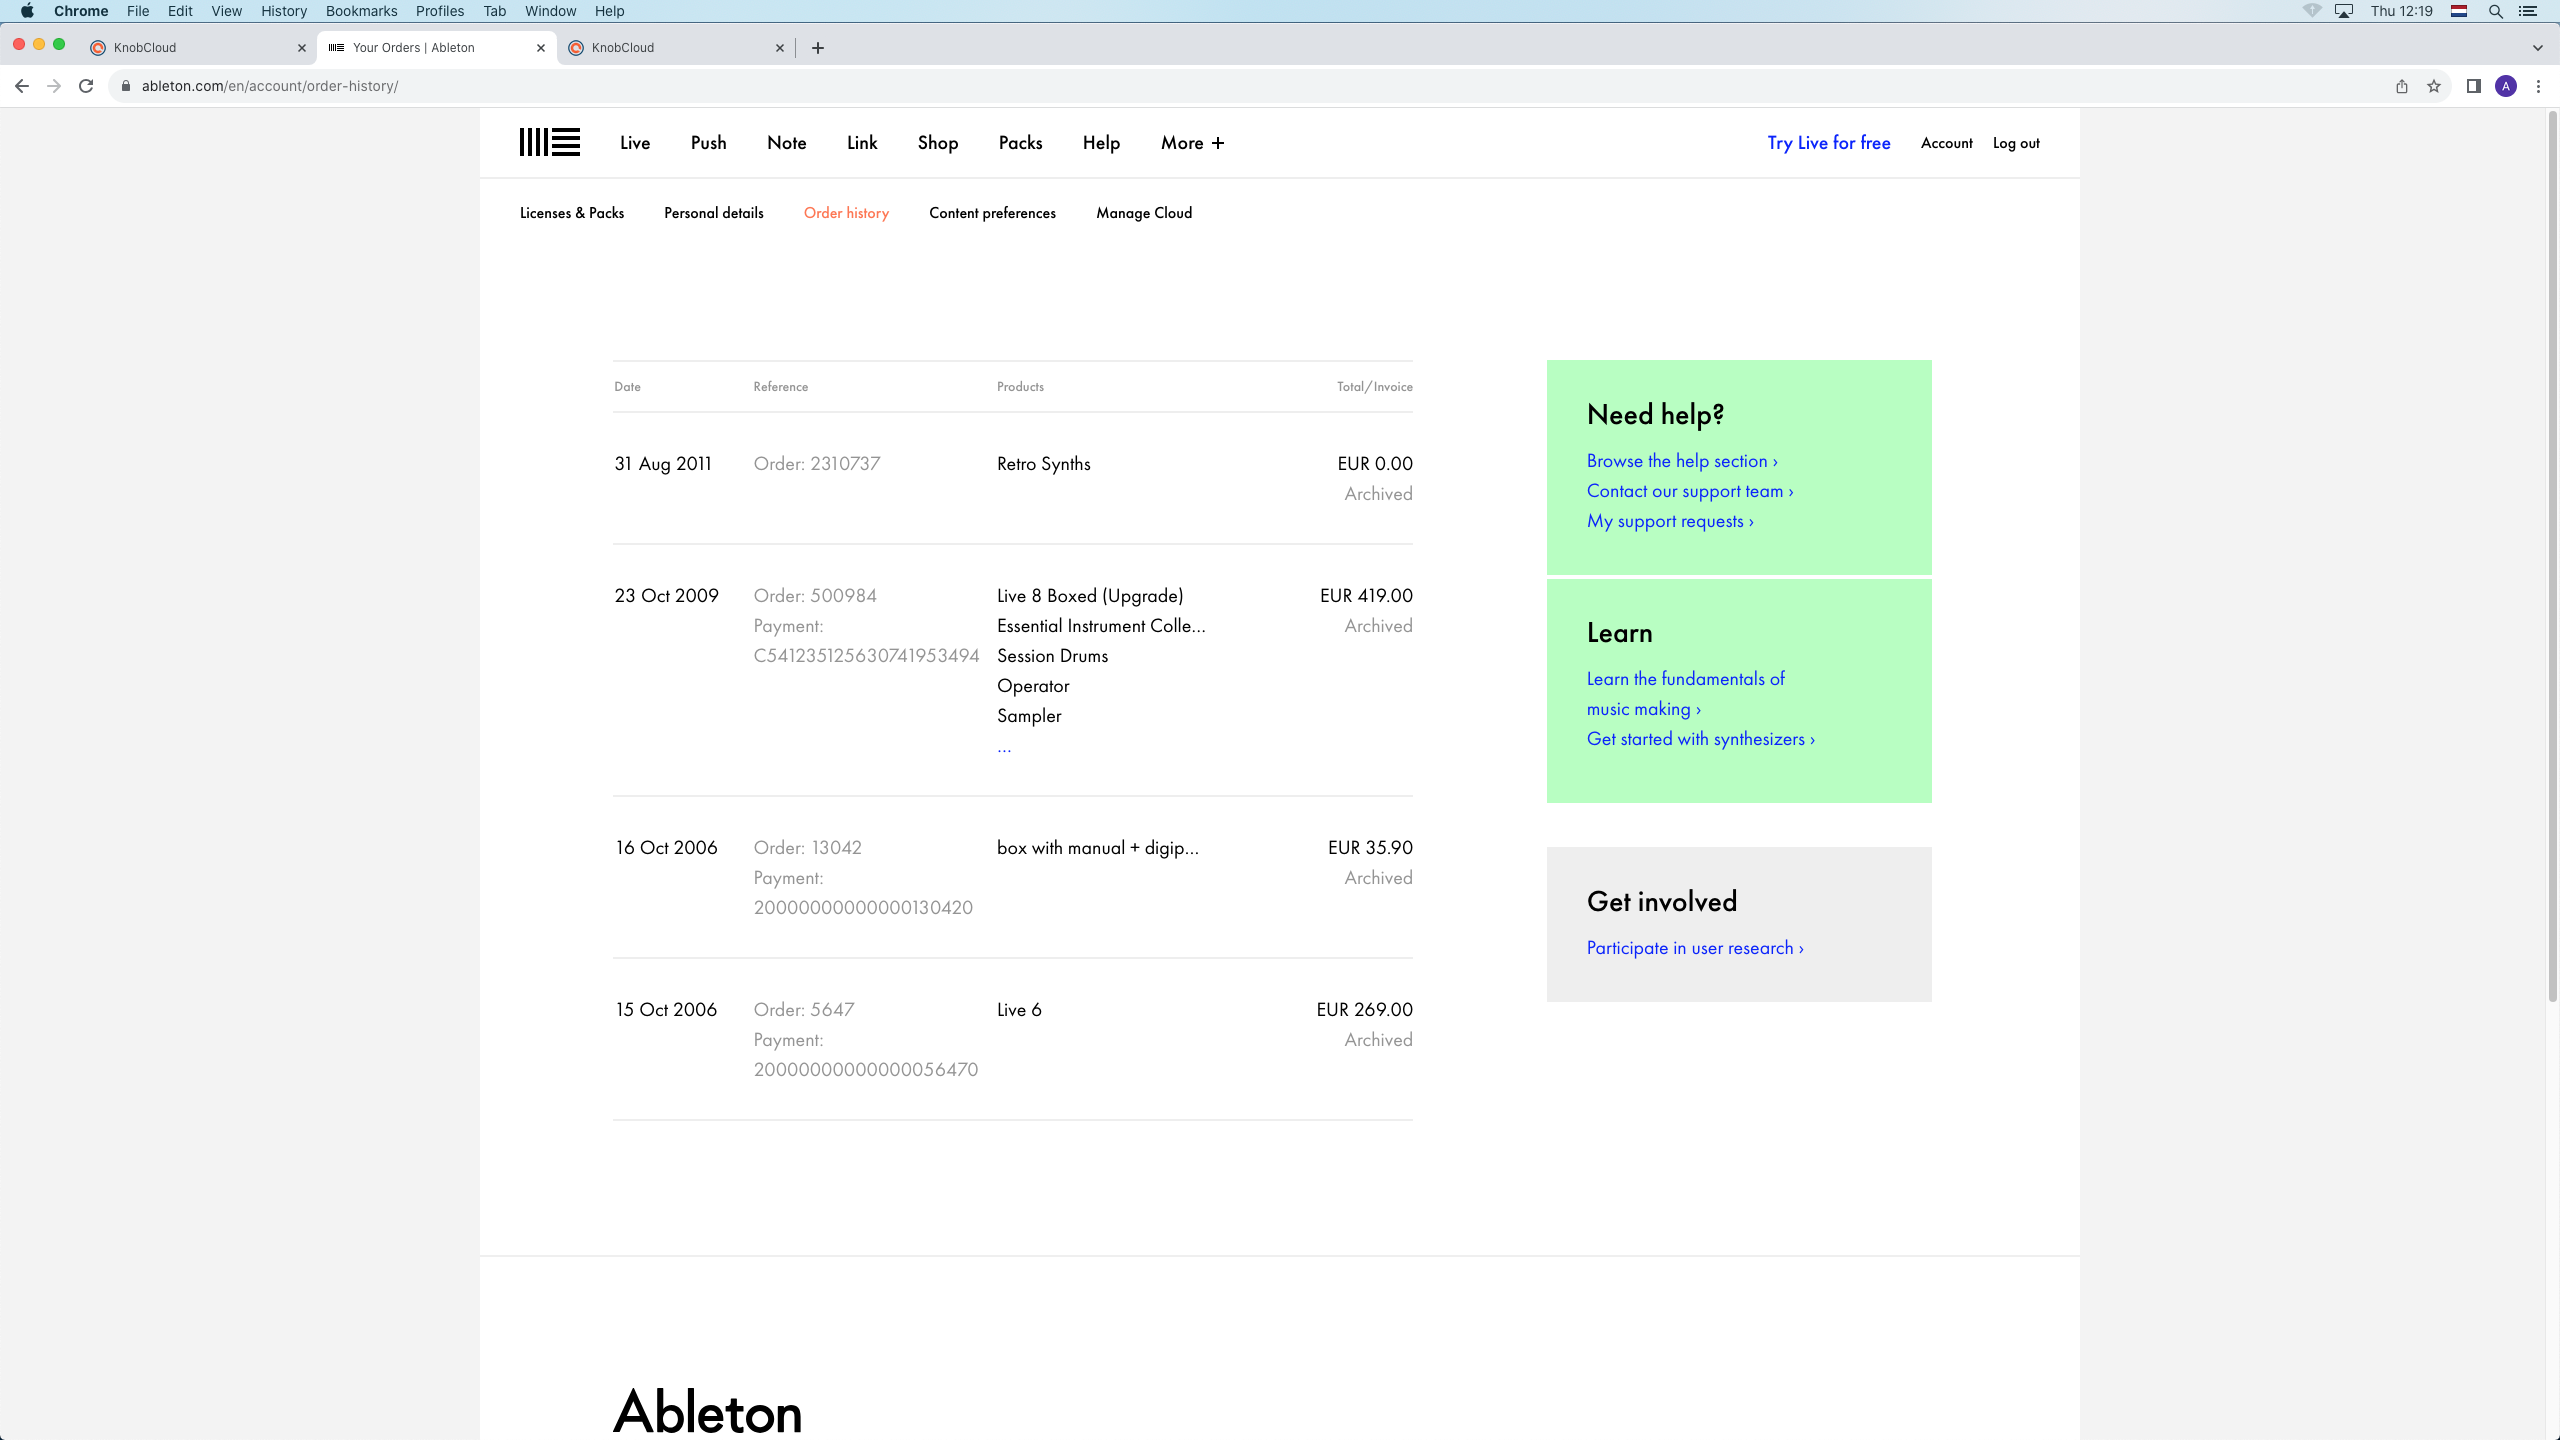This screenshot has width=2560, height=1440.
Task: Click EUR 419.00 total
Action: point(1366,596)
